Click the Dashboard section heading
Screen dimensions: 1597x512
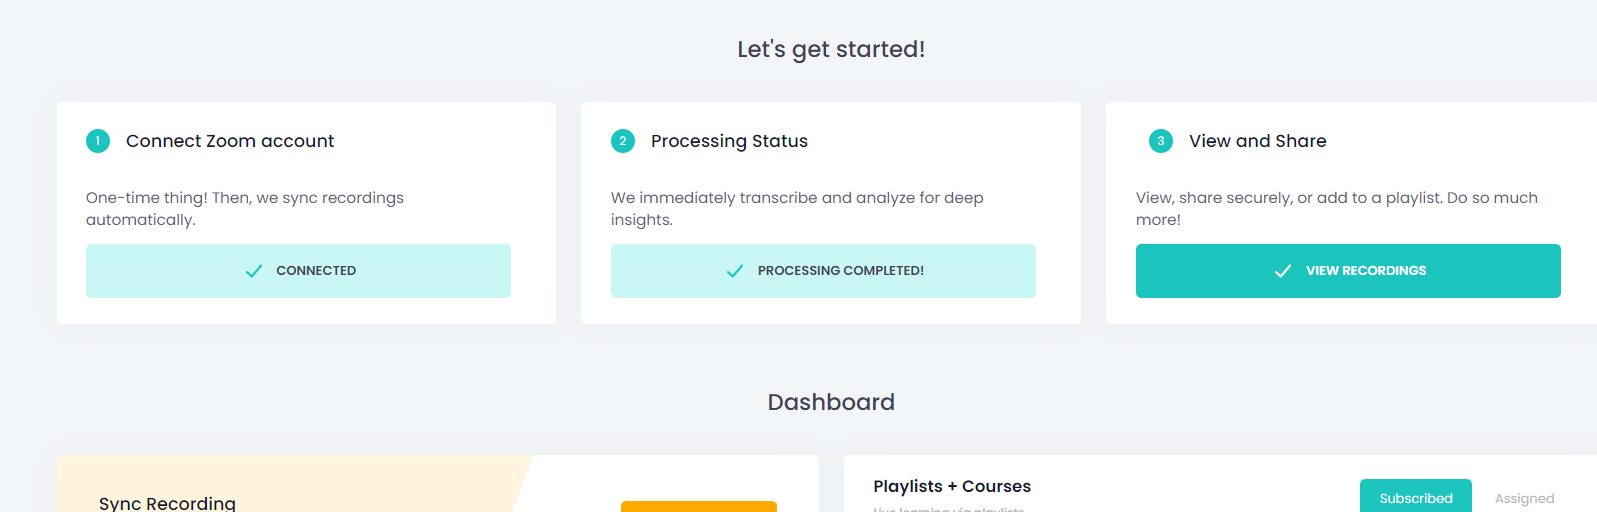831,402
